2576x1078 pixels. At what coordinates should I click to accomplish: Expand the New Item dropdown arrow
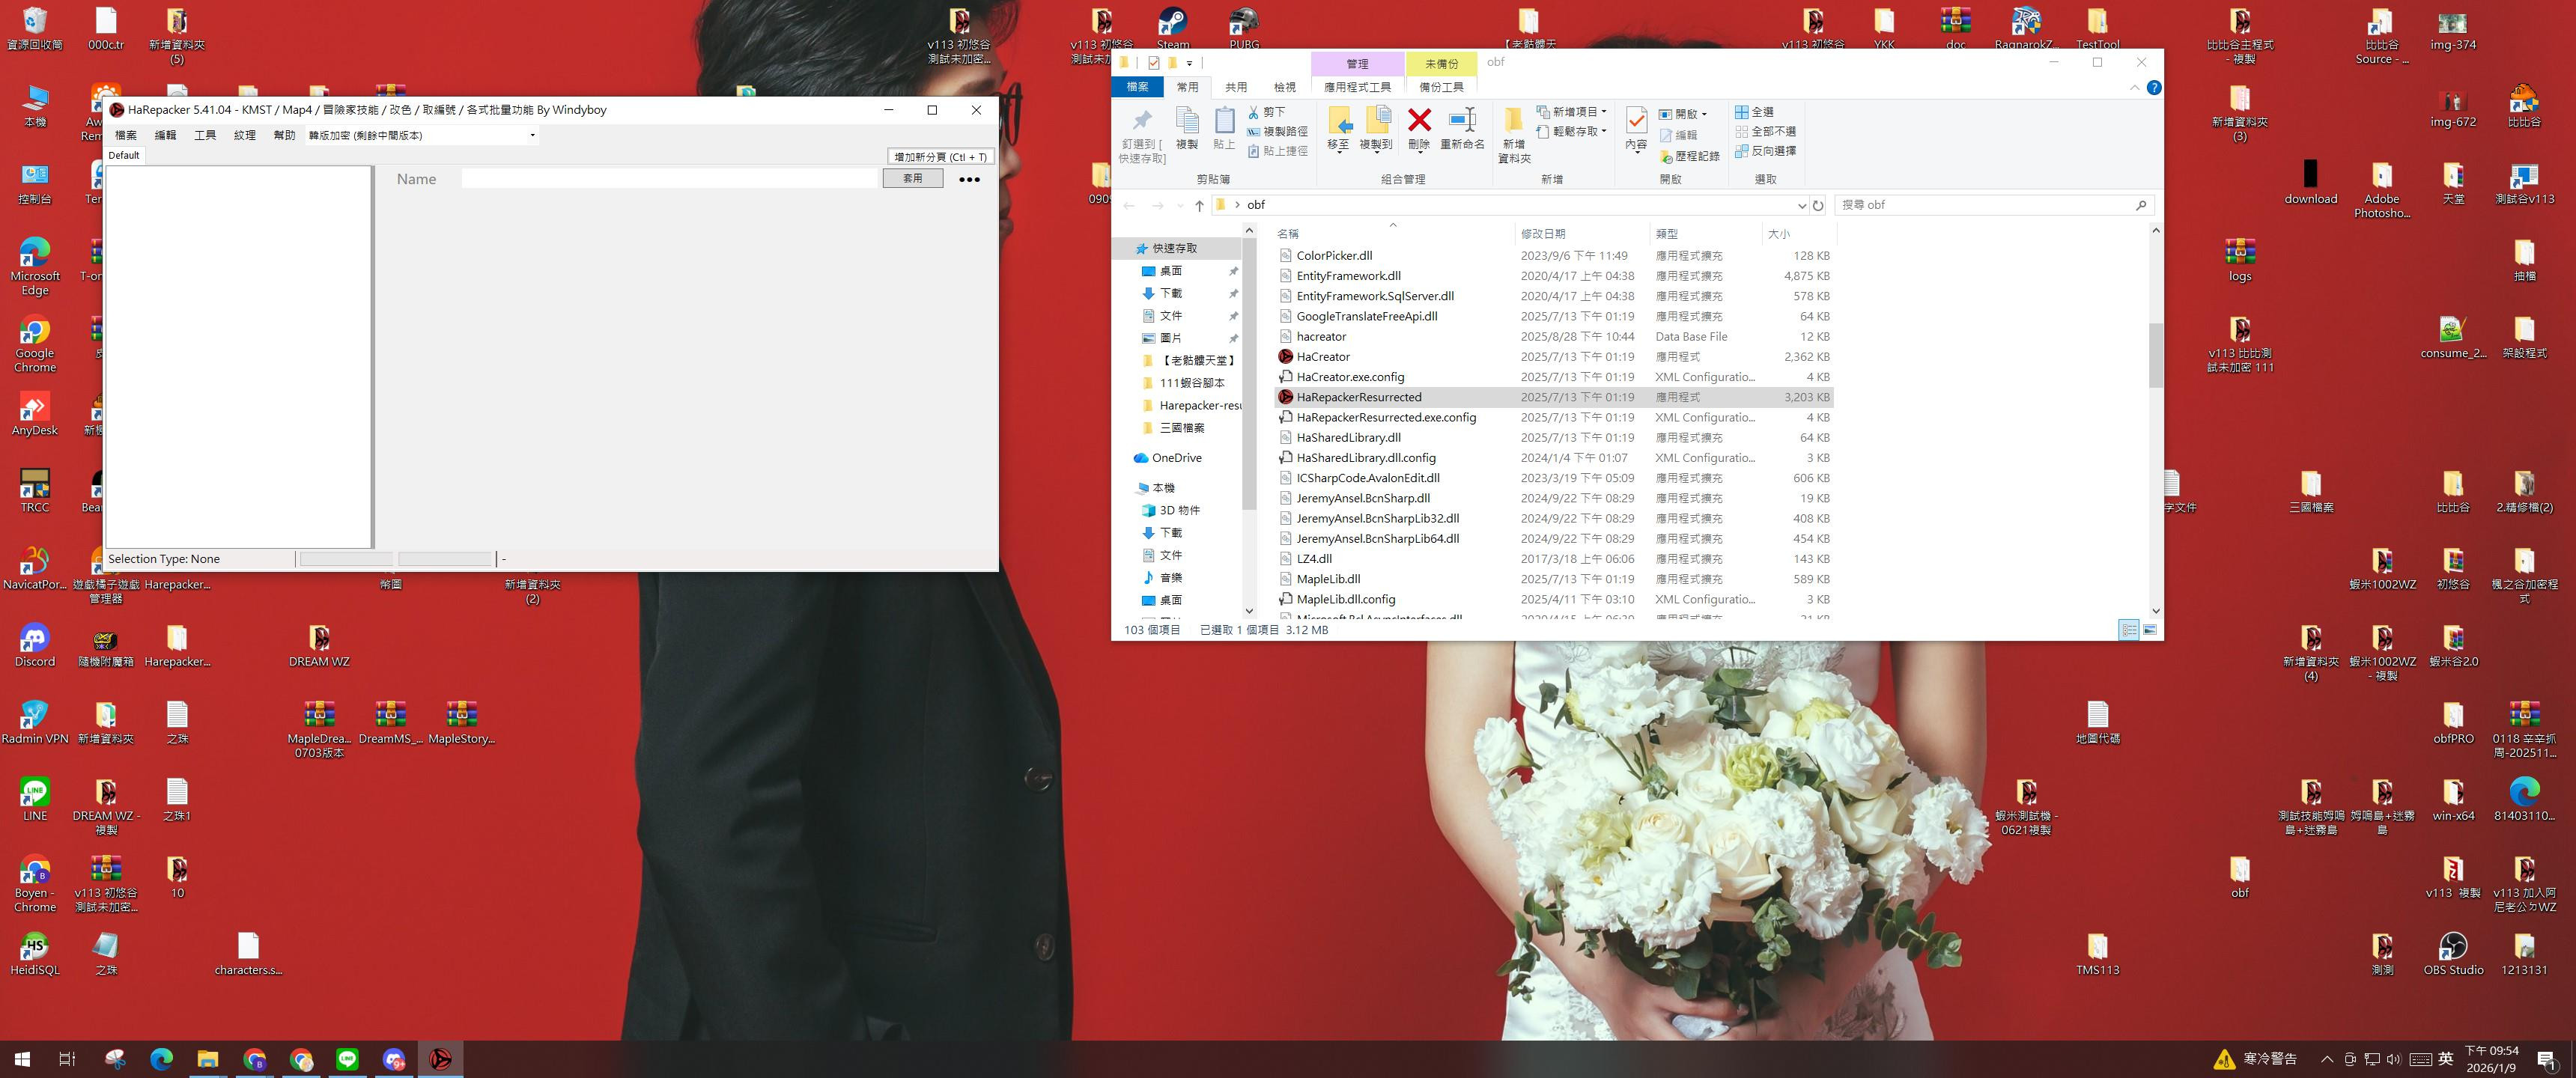click(x=1604, y=112)
